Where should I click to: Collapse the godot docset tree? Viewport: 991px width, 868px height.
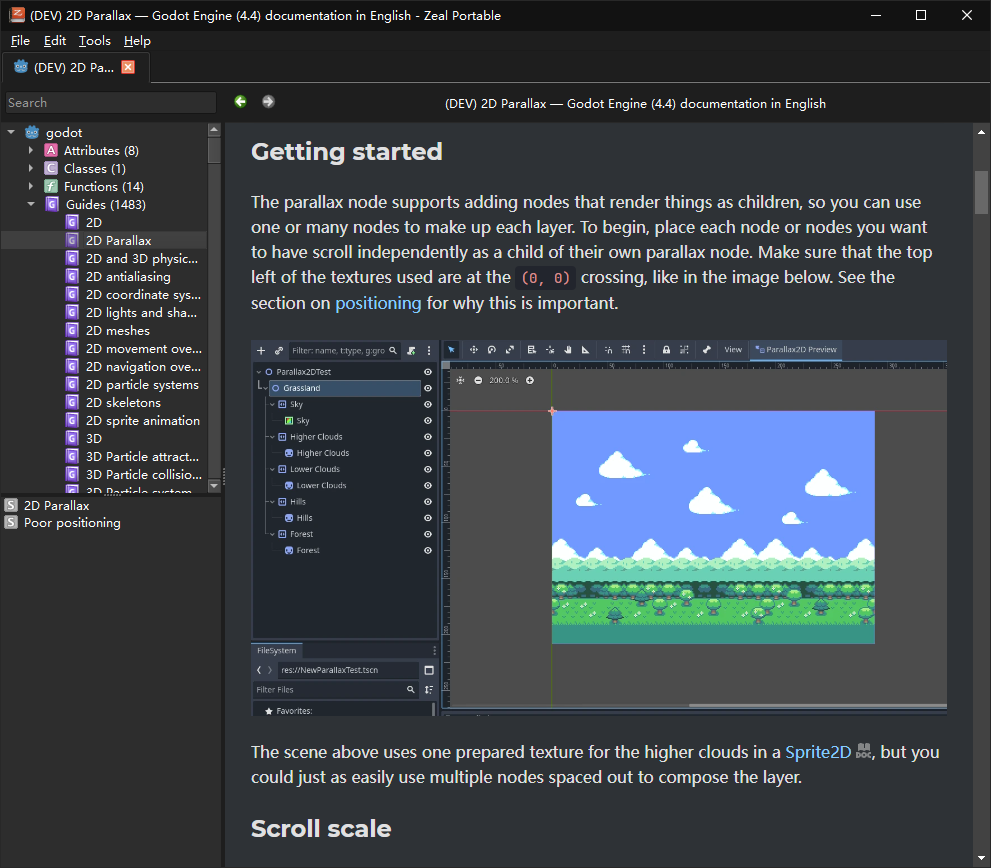tap(11, 132)
